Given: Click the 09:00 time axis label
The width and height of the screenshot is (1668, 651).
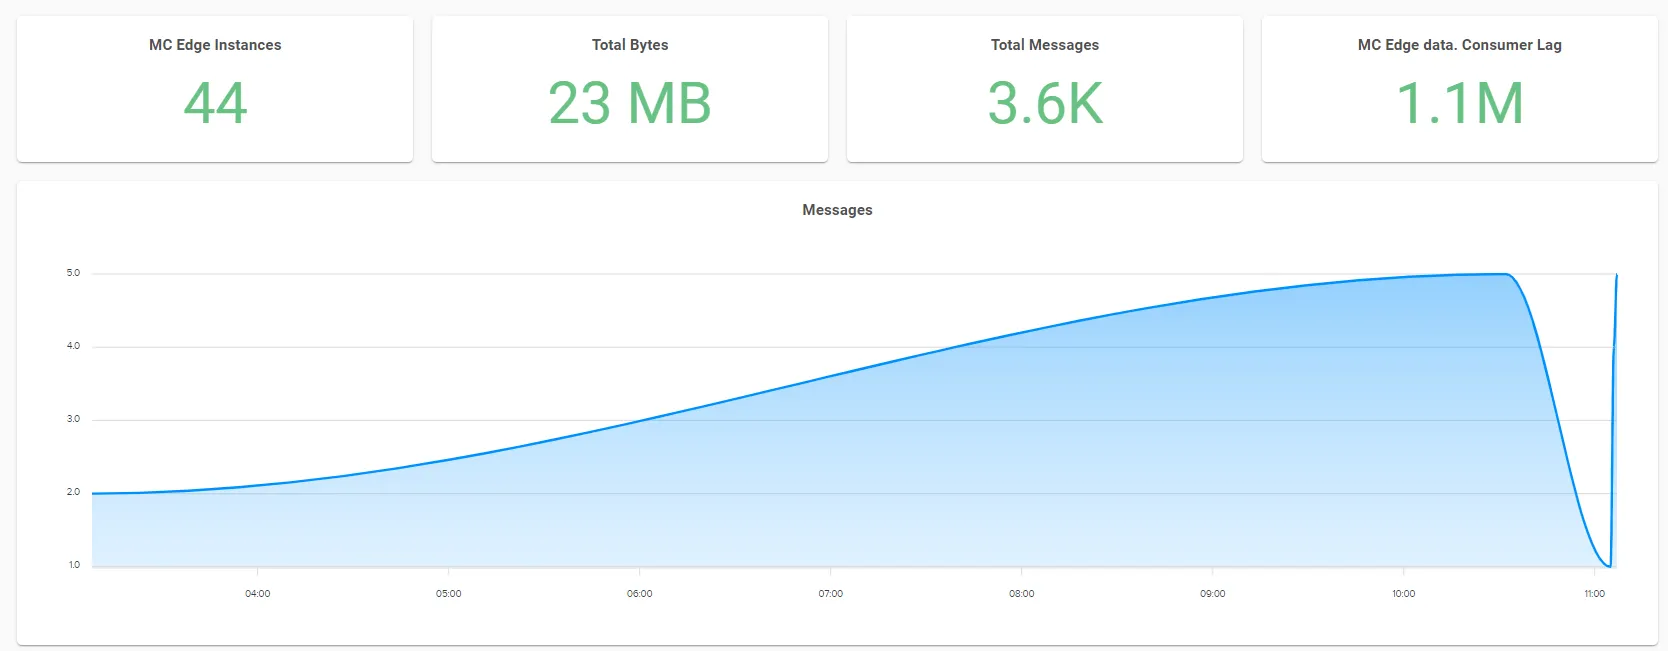Looking at the screenshot, I should click(x=1212, y=594).
